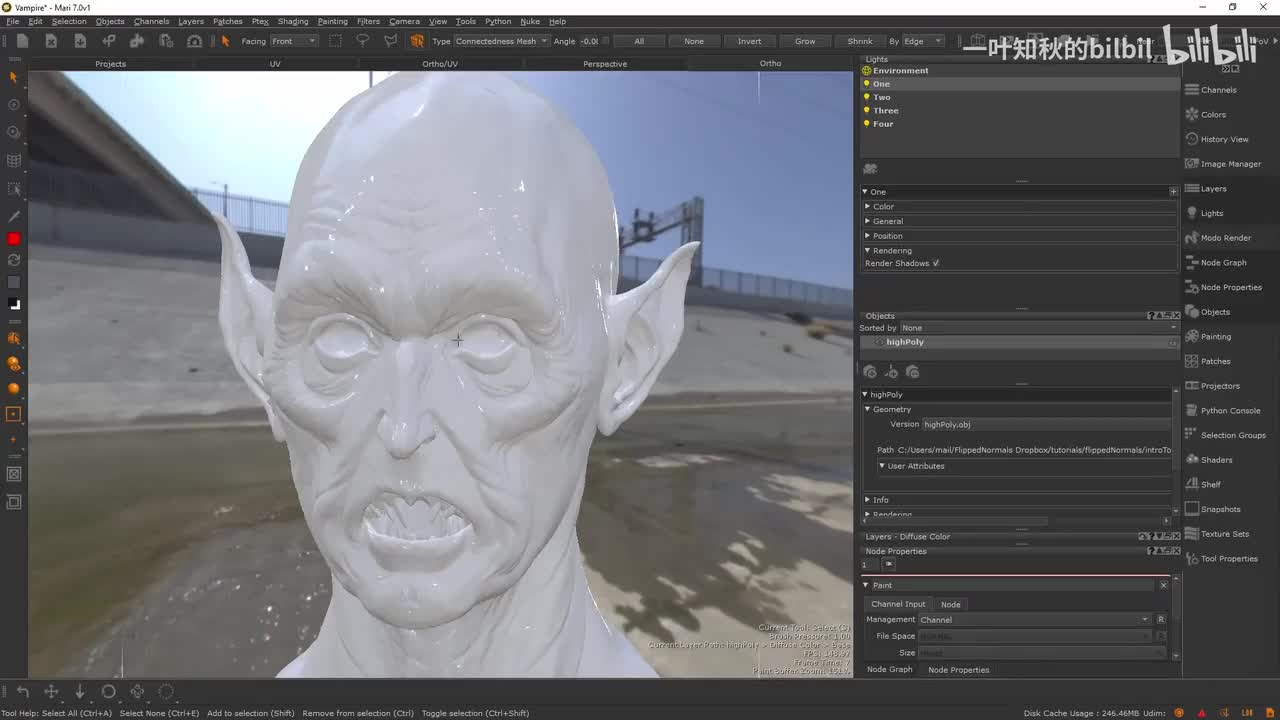Viewport: 1280px width, 720px height.
Task: Switch to the Perspective viewport tab
Action: (605, 64)
